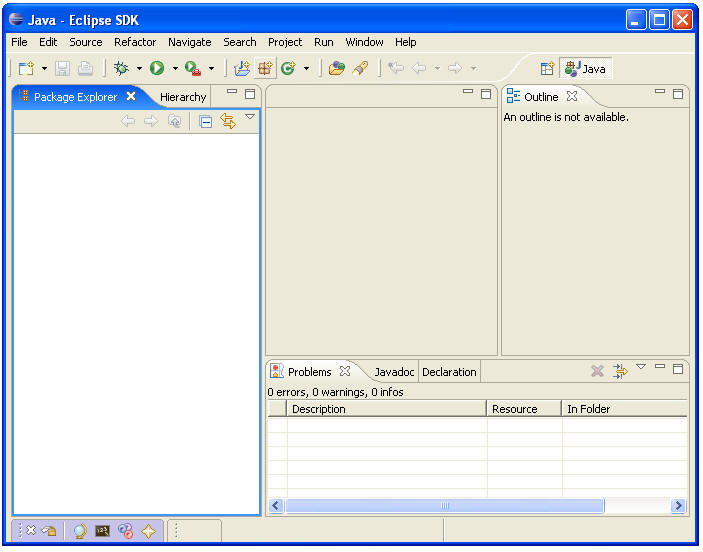Click the Problems horizontal scrollbar thumb
The image size is (703, 552).
point(445,506)
